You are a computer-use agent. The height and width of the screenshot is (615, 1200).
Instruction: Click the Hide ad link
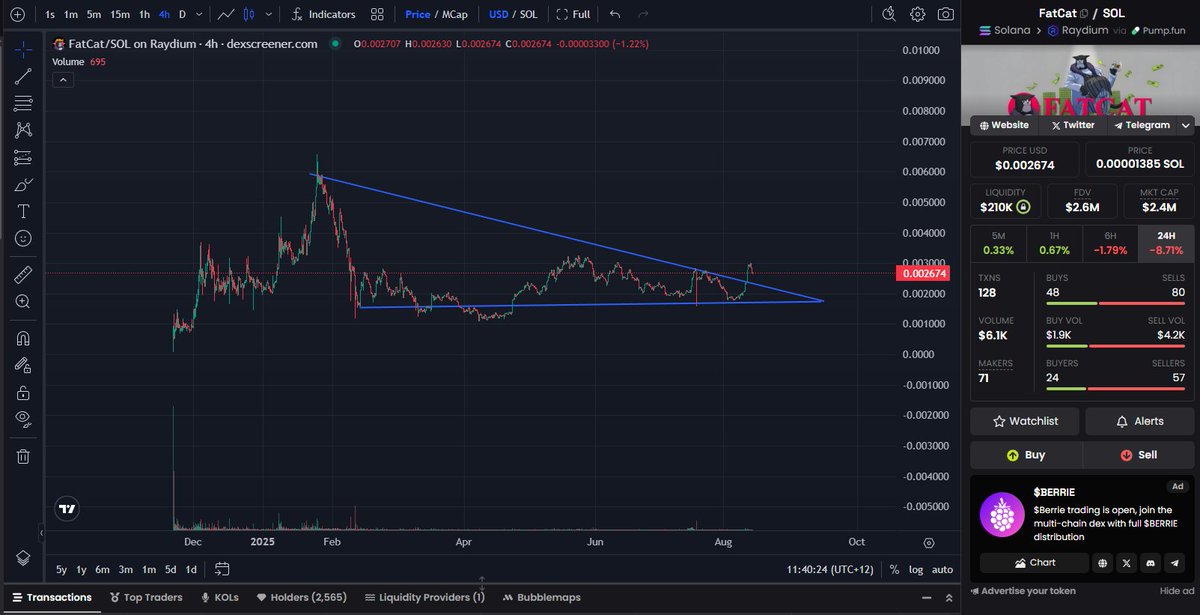coord(1178,591)
